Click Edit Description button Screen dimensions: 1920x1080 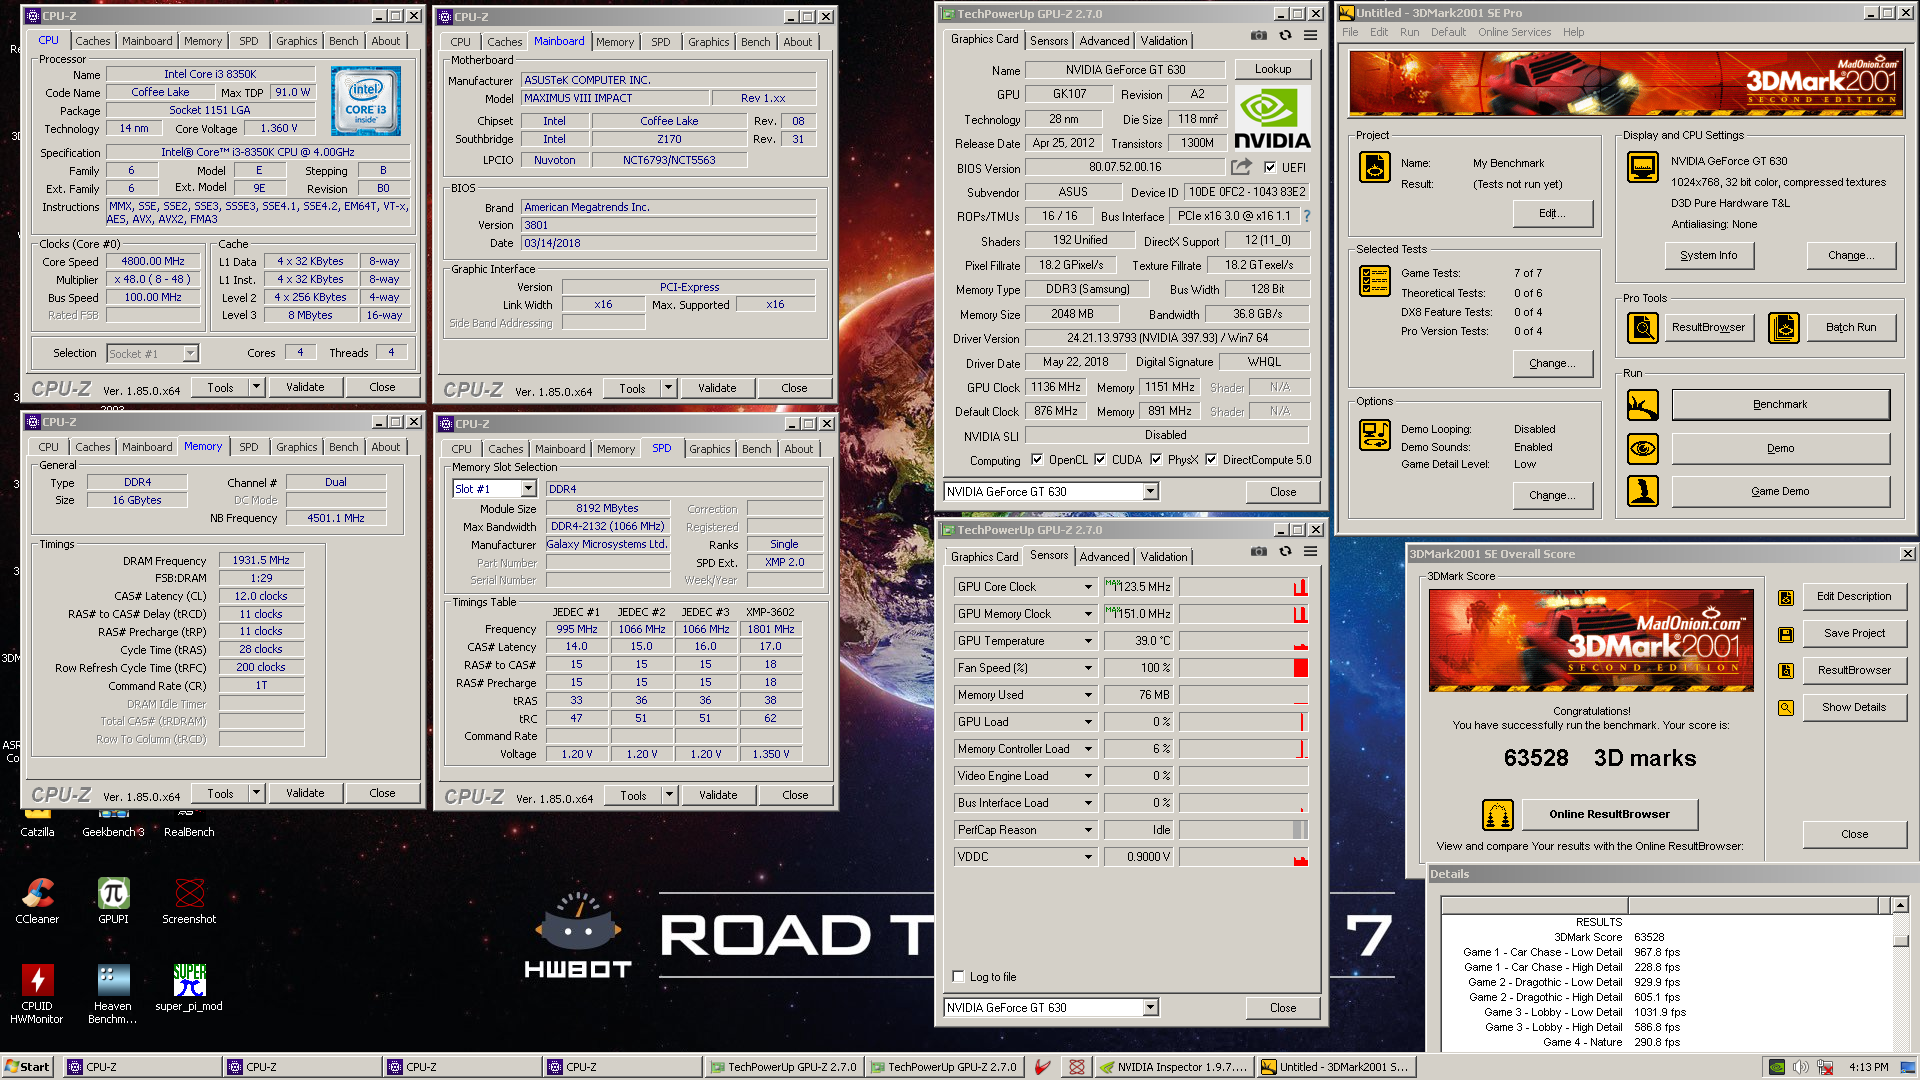(x=1854, y=597)
